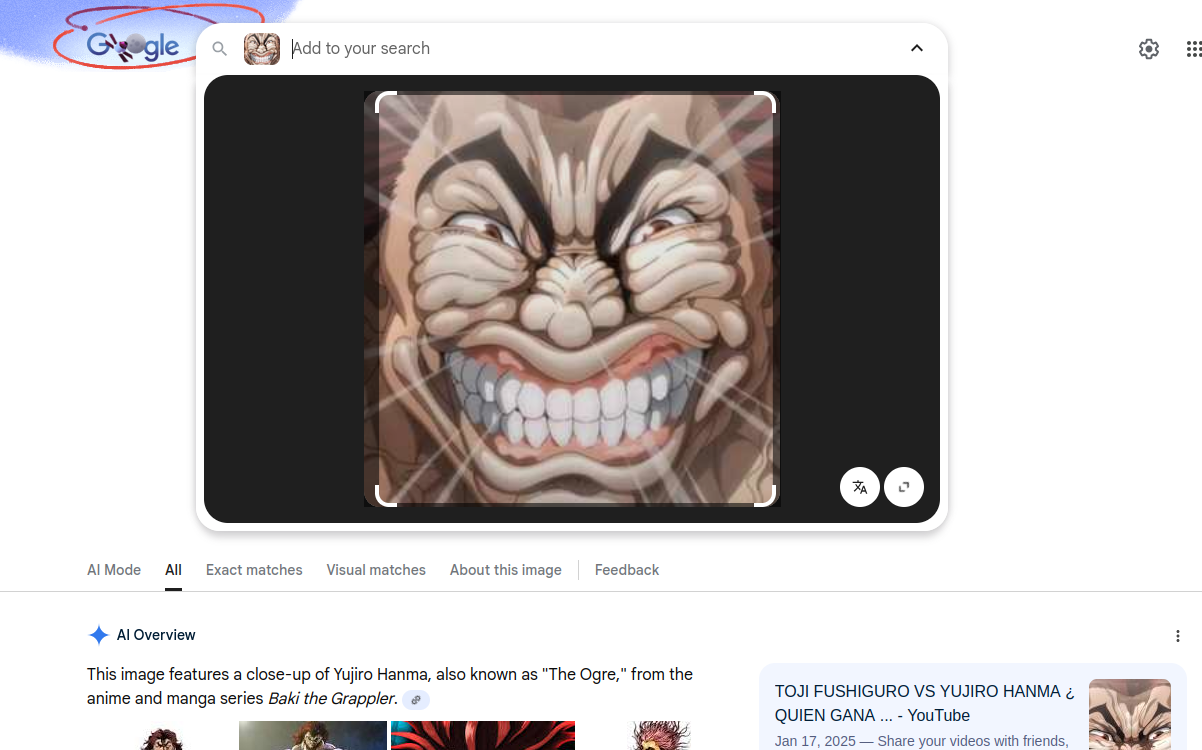Click the top-left crop corner handle
This screenshot has height=750, width=1202.
[386, 102]
